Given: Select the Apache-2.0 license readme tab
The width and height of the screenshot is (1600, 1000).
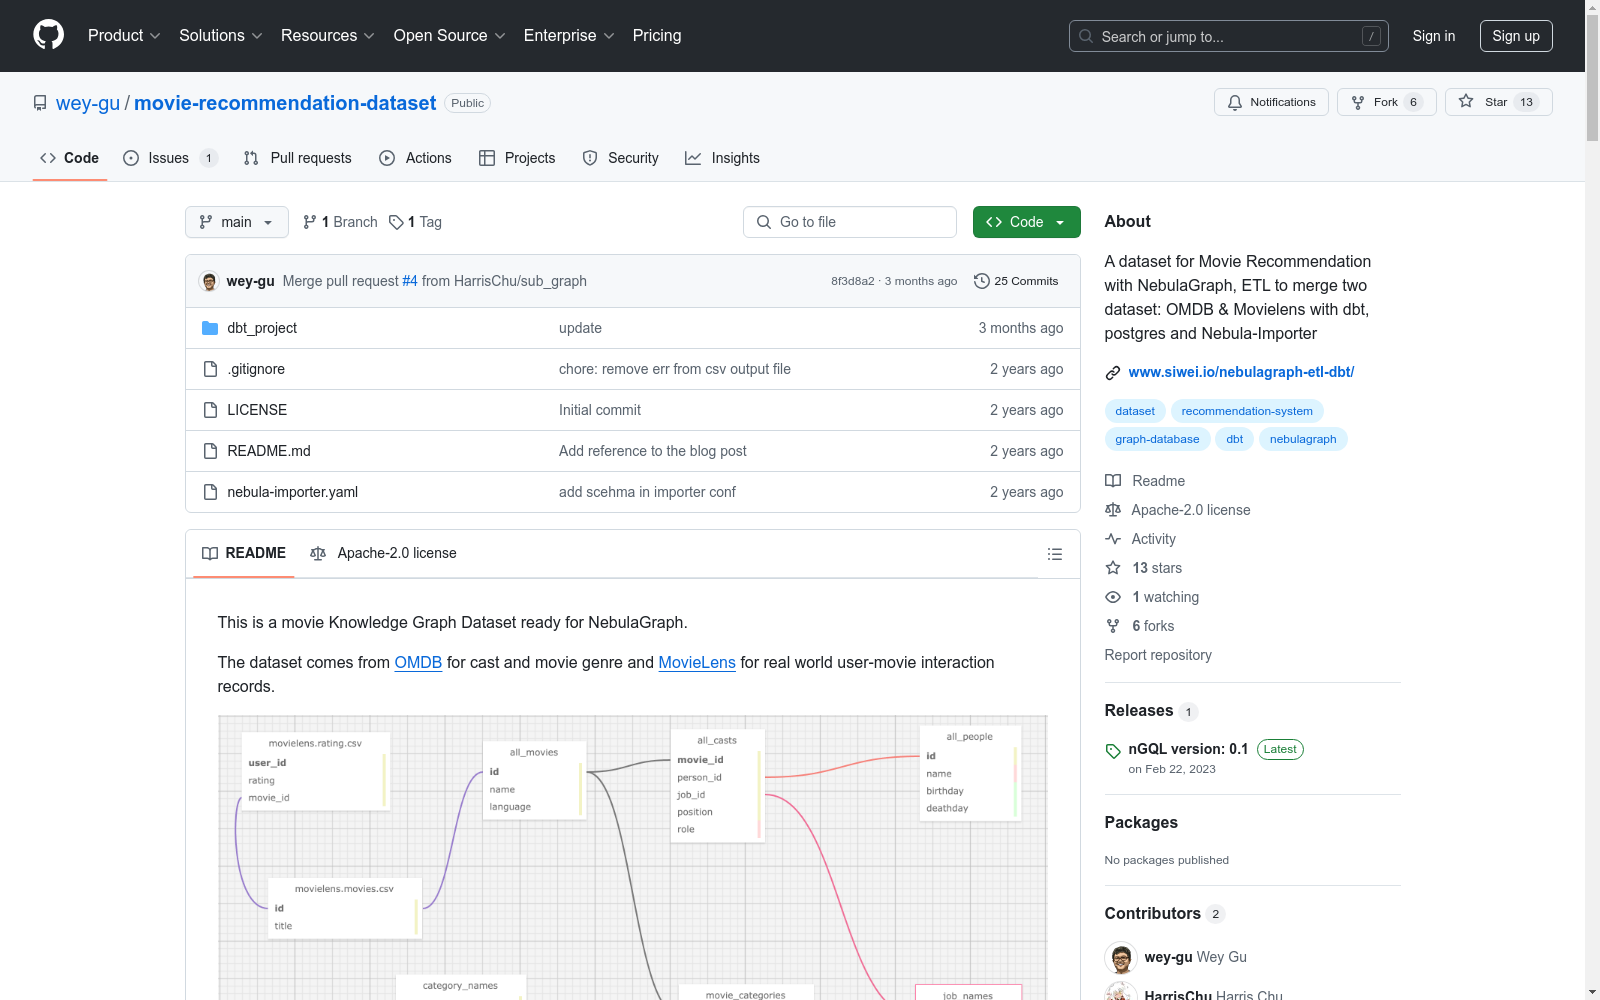Looking at the screenshot, I should pyautogui.click(x=383, y=553).
